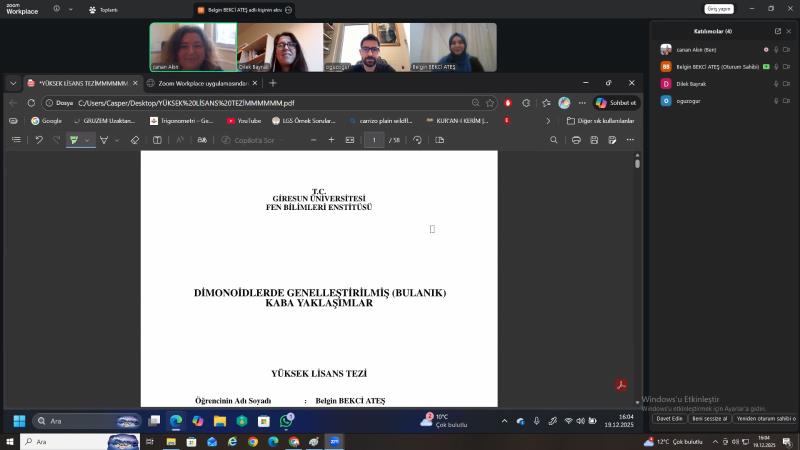Viewport: 800px width, 450px height.
Task: Expand the PDF toolbar more options menu
Action: pos(630,140)
